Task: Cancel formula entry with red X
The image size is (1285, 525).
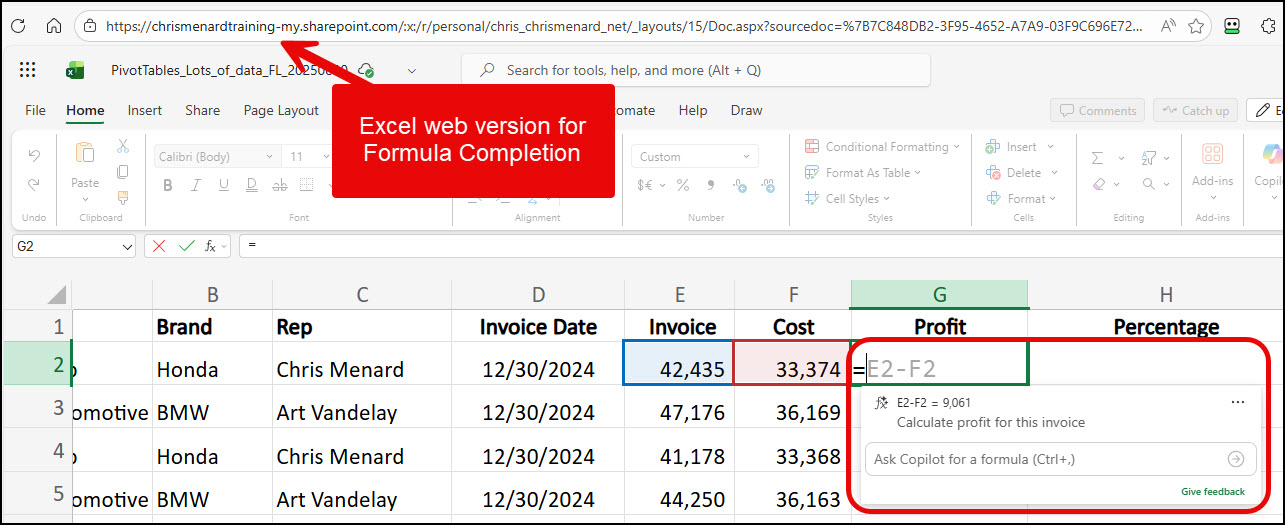Action: [159, 246]
